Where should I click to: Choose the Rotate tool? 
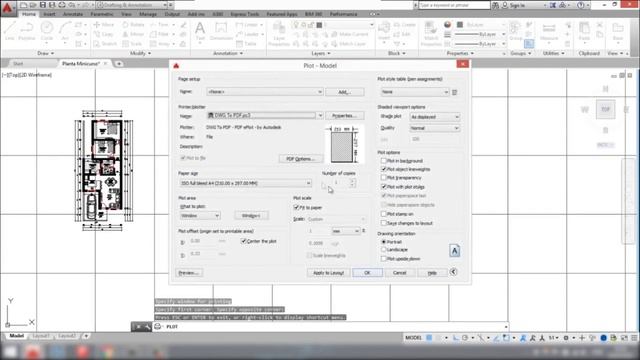pos(133,25)
